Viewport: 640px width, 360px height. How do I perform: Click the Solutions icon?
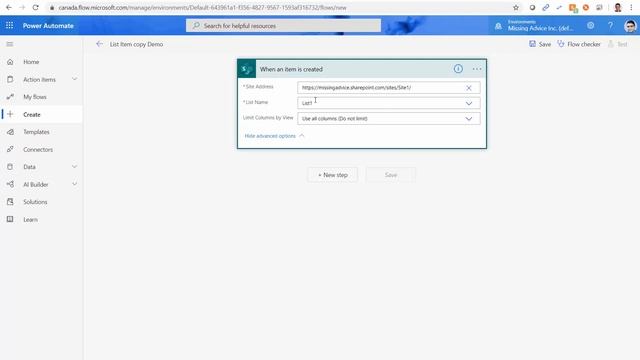click(10, 202)
